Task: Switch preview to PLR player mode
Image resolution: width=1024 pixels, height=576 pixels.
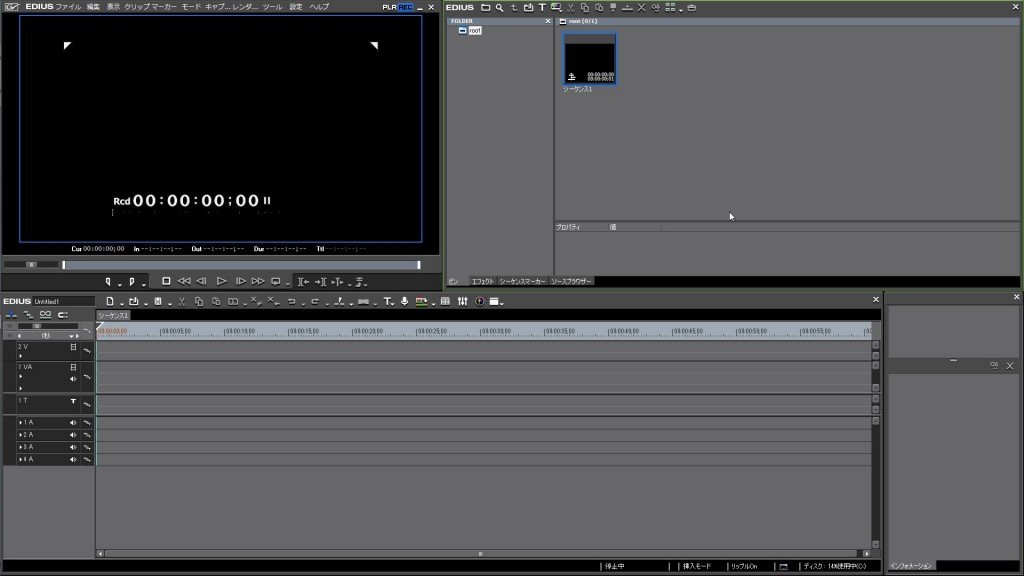Action: coord(389,7)
